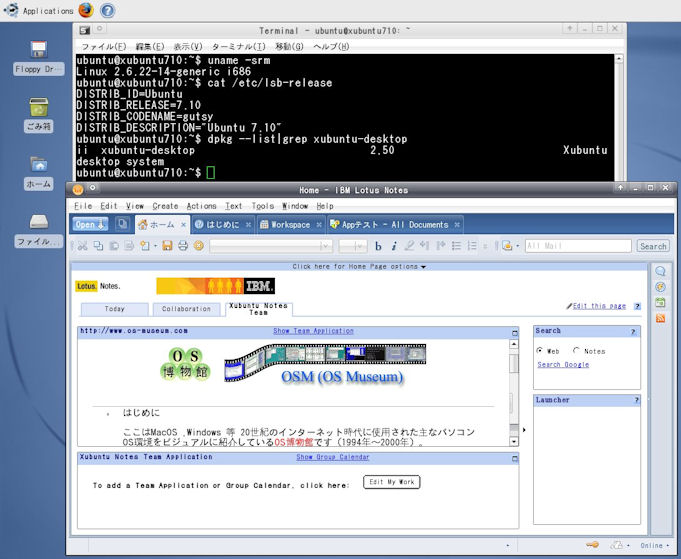Viewport: 681px width, 559px height.
Task: Switch to the Workspace tab
Action: pyautogui.click(x=290, y=225)
